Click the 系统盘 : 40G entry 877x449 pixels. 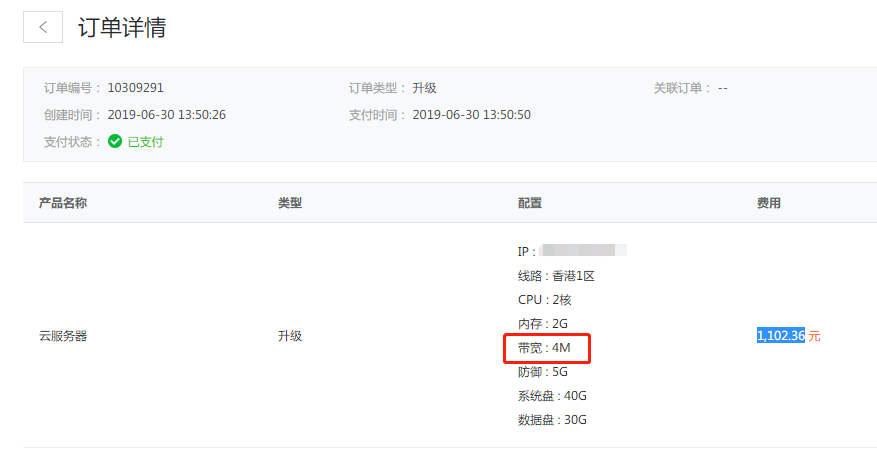[552, 396]
